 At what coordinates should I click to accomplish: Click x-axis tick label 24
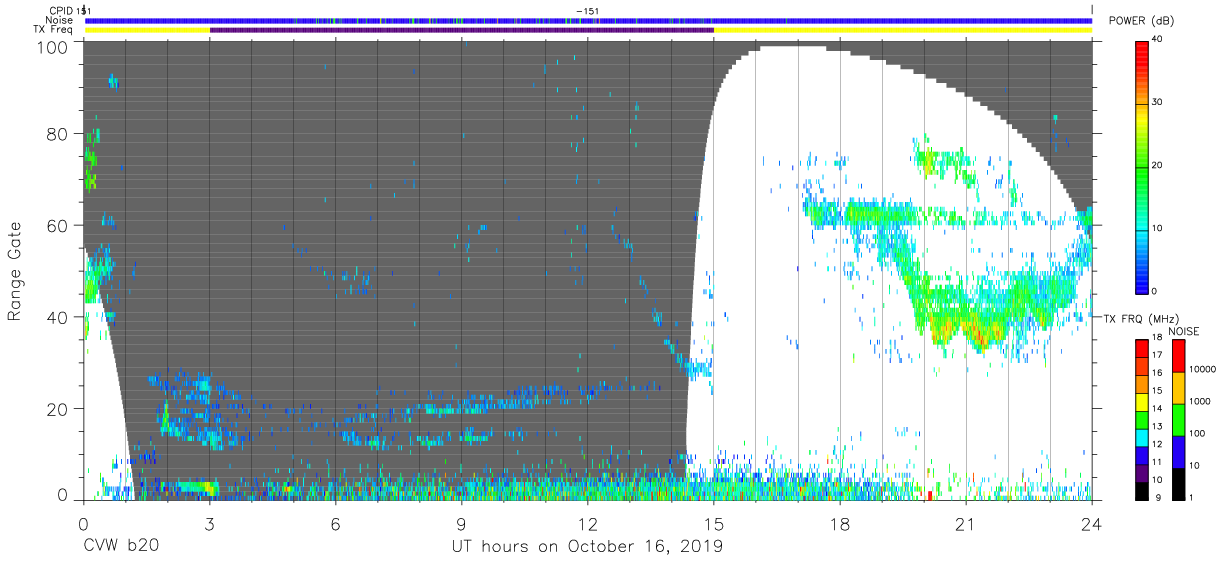(x=1091, y=523)
